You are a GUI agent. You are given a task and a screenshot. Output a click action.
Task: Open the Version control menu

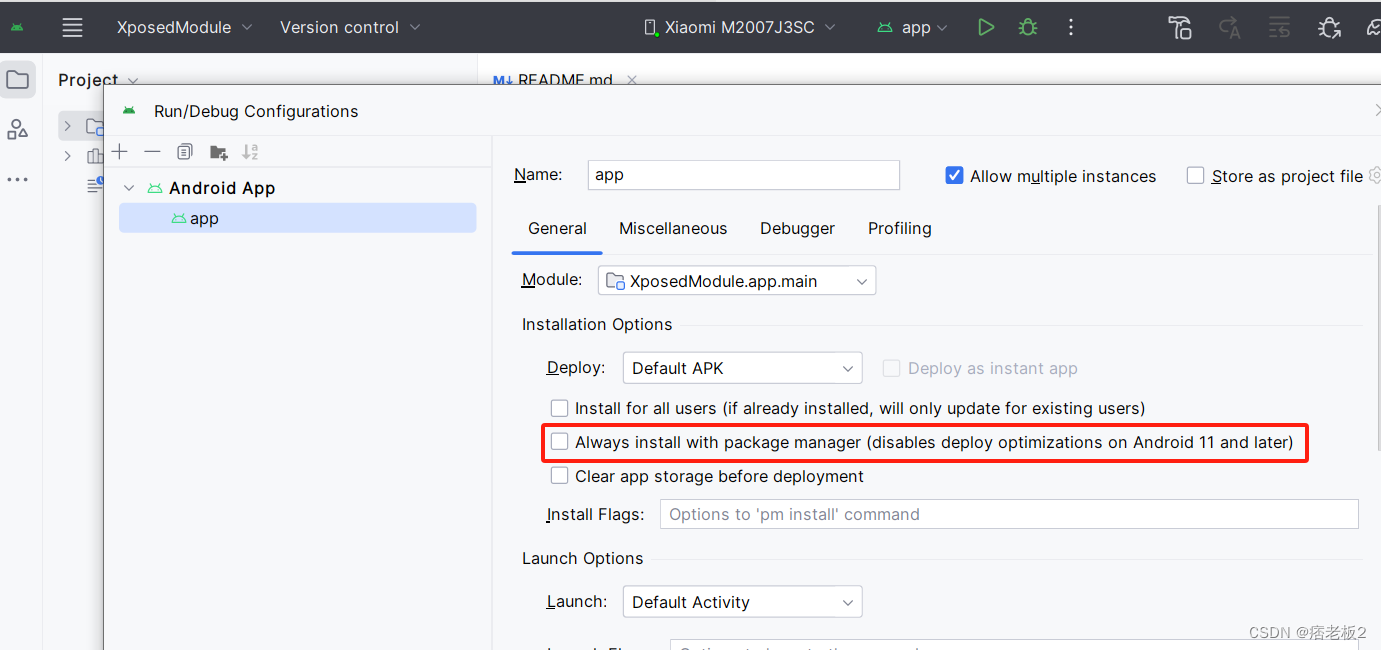pyautogui.click(x=340, y=27)
